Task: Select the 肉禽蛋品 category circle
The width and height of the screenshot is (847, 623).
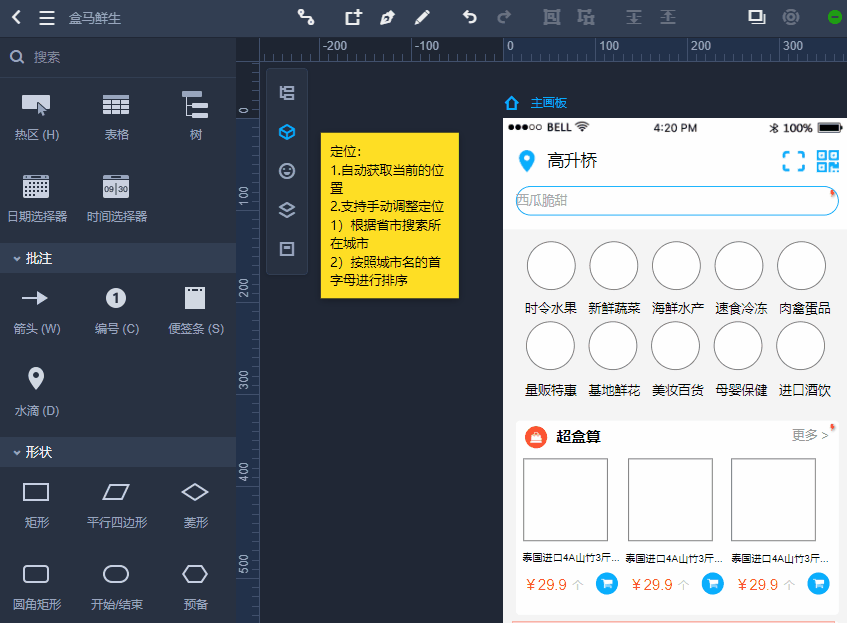Action: coord(802,266)
